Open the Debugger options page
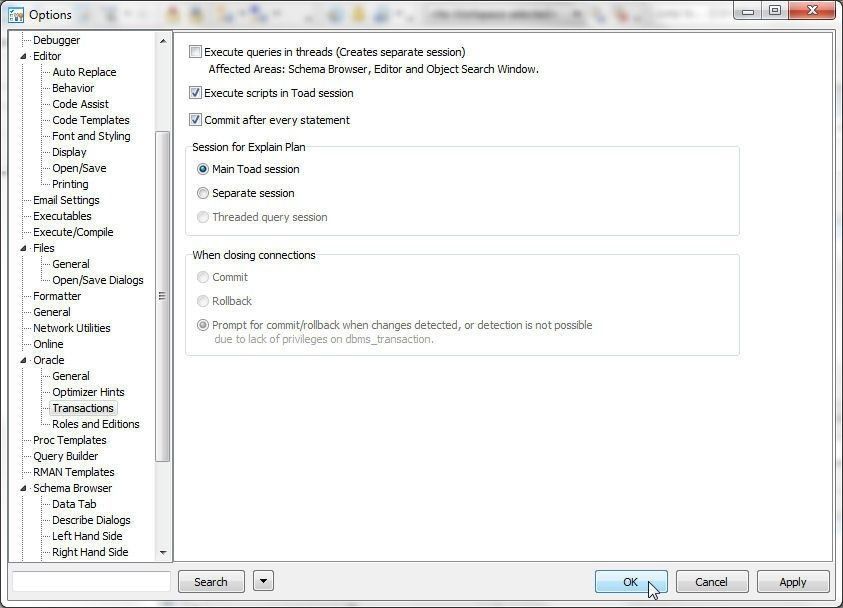The image size is (843, 608). coord(56,40)
